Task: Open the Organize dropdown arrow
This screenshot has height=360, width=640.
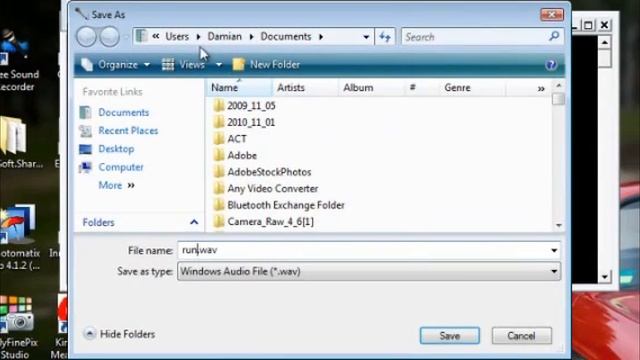Action: [147, 64]
